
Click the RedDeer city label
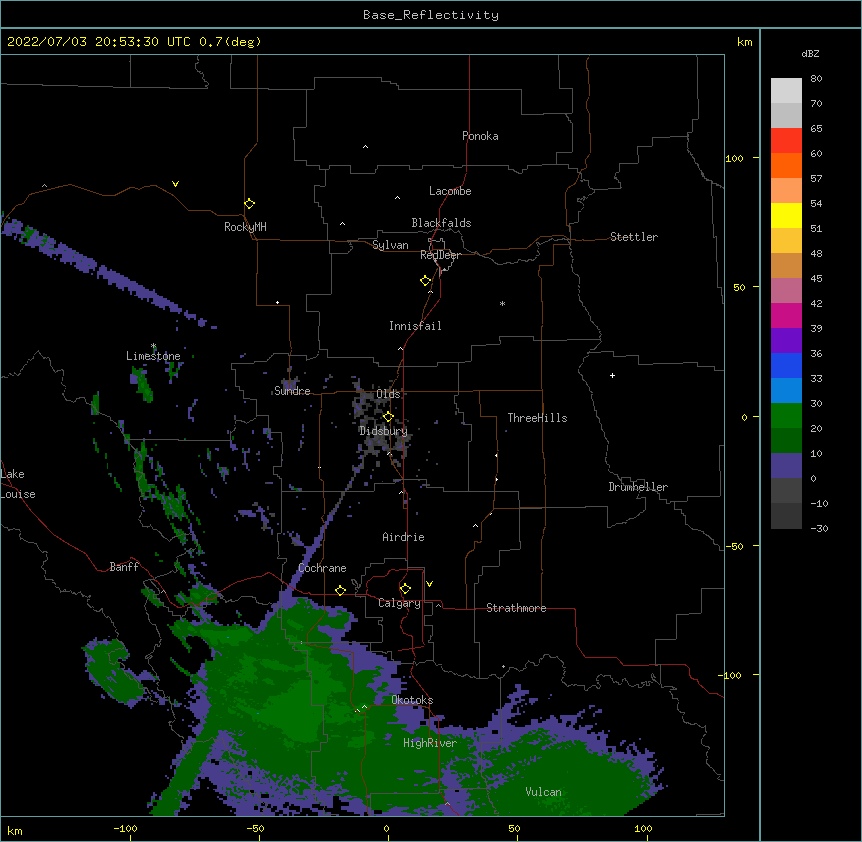click(440, 255)
